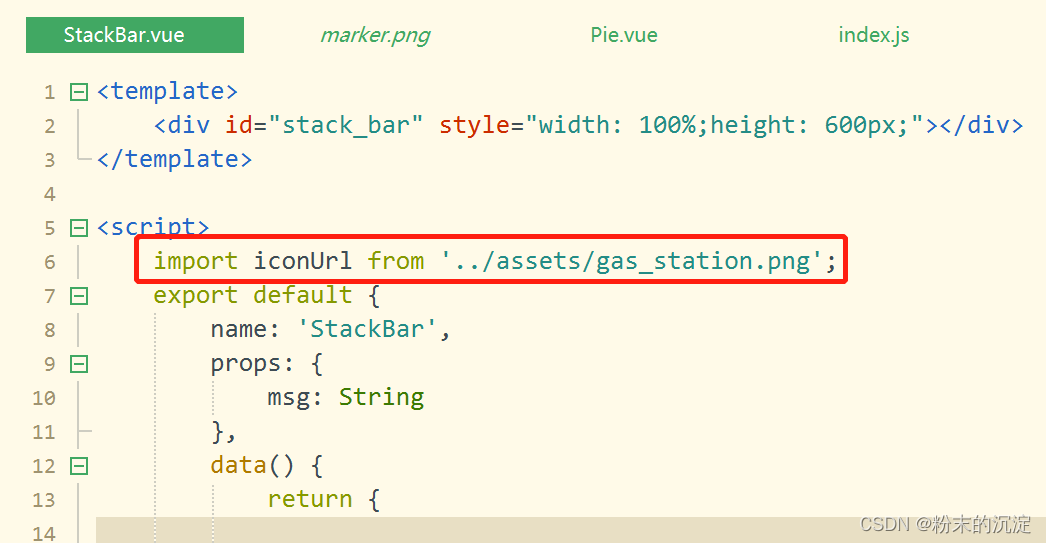This screenshot has width=1046, height=543.
Task: Switch to the Pie.vue tab
Action: [624, 35]
